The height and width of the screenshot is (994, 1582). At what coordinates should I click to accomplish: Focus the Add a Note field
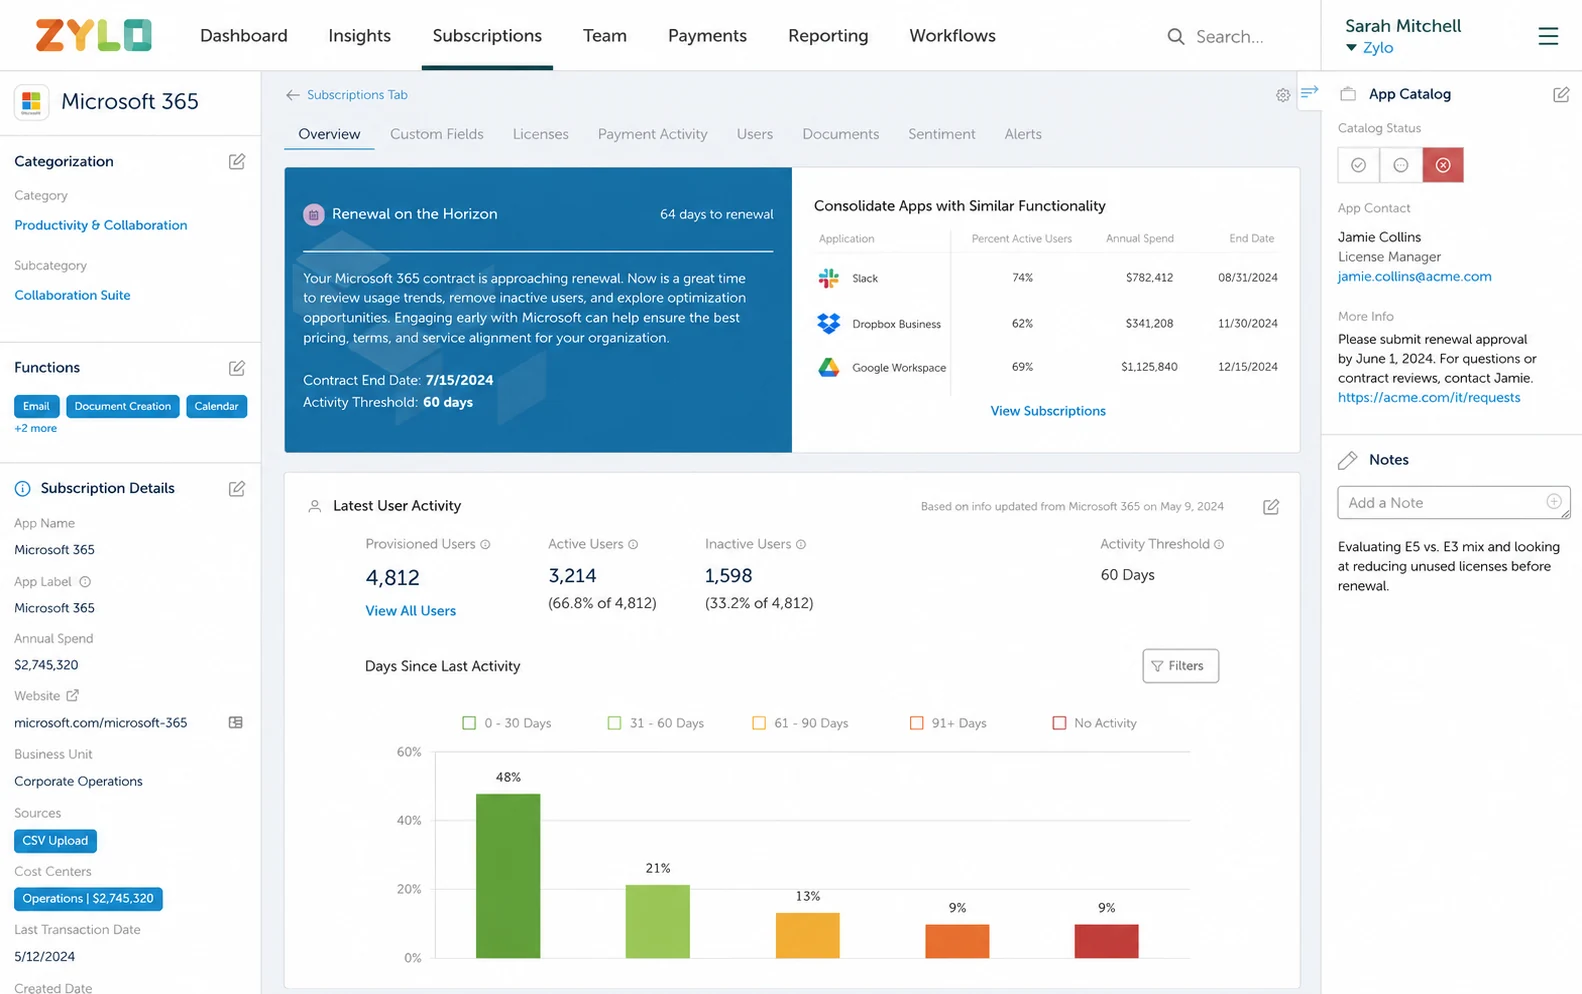pyautogui.click(x=1452, y=503)
